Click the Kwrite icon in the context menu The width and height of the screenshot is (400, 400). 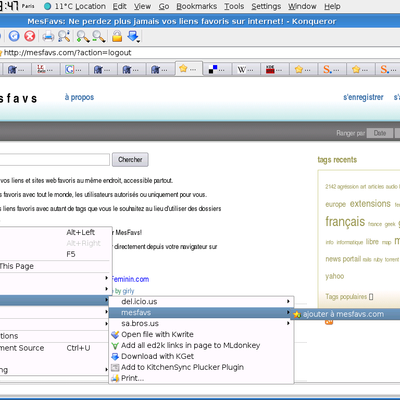point(115,335)
